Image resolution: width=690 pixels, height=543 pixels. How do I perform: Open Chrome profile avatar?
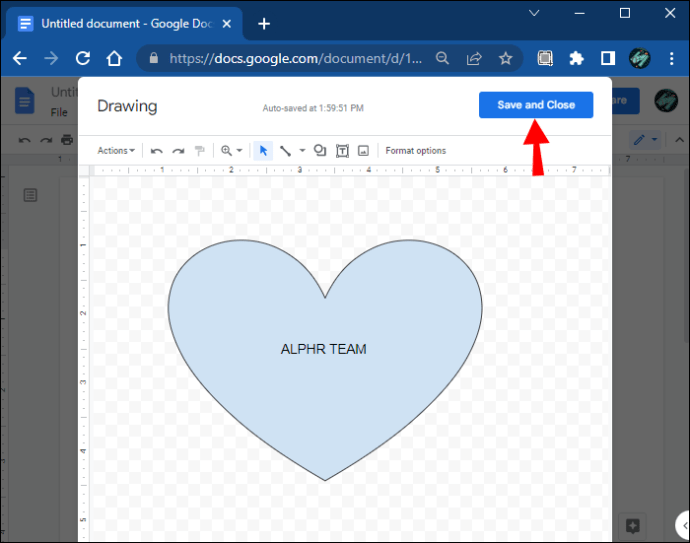point(639,58)
